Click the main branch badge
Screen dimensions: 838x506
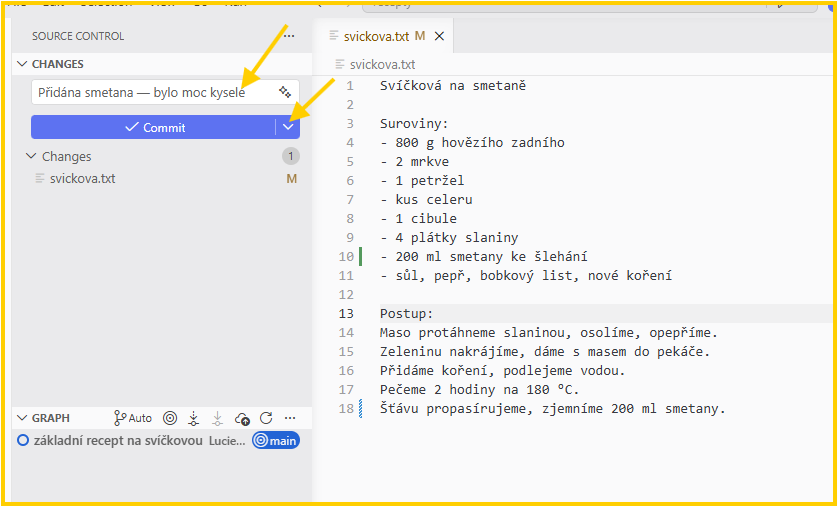[276, 441]
